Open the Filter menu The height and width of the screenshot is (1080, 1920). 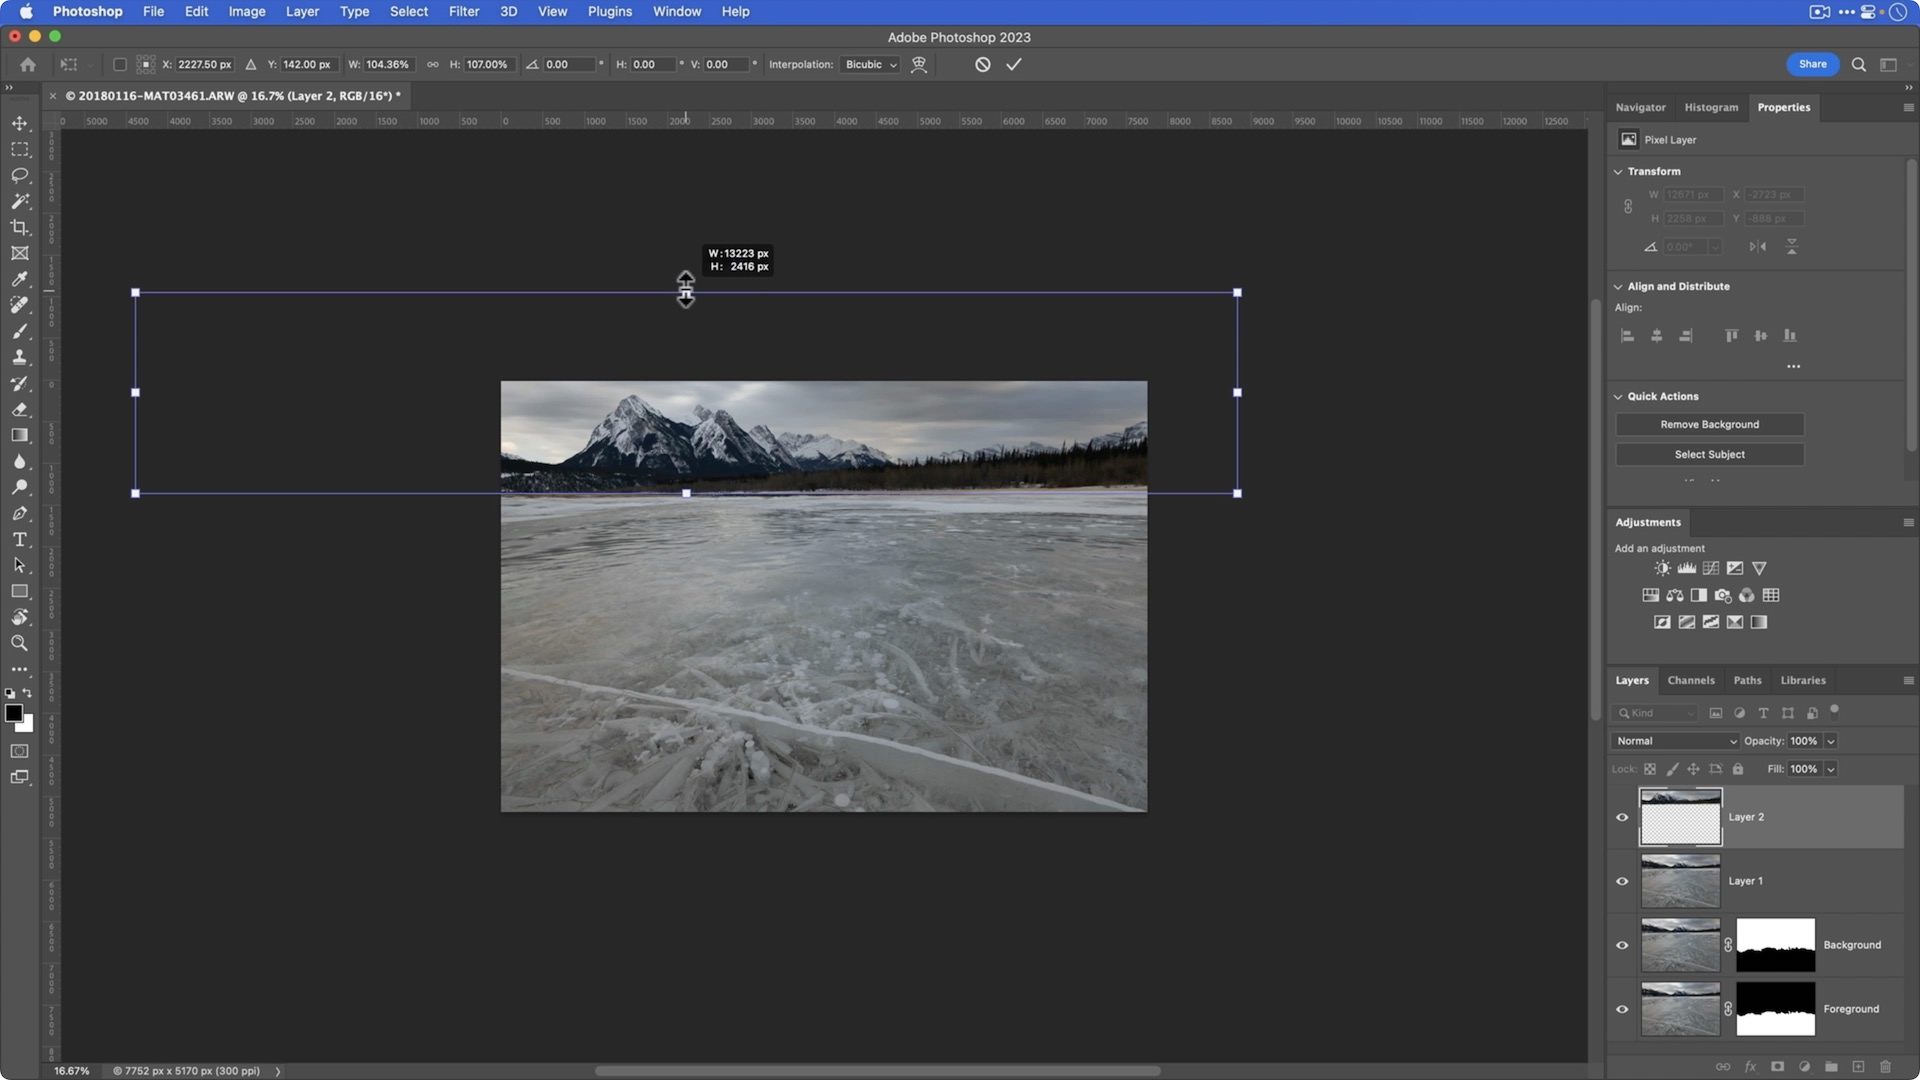tap(463, 11)
